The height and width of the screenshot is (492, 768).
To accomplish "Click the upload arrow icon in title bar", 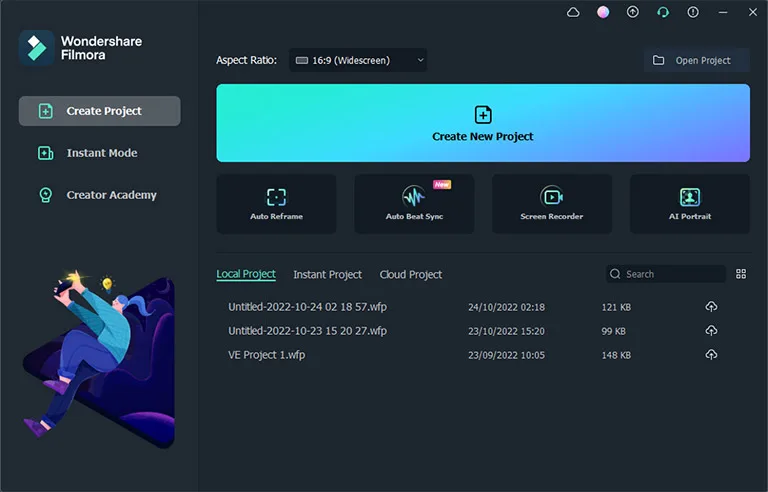I will tap(633, 12).
